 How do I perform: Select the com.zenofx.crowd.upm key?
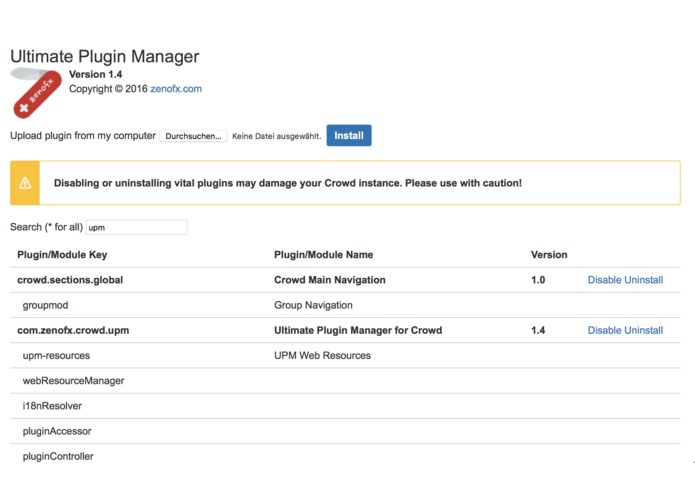pos(73,331)
